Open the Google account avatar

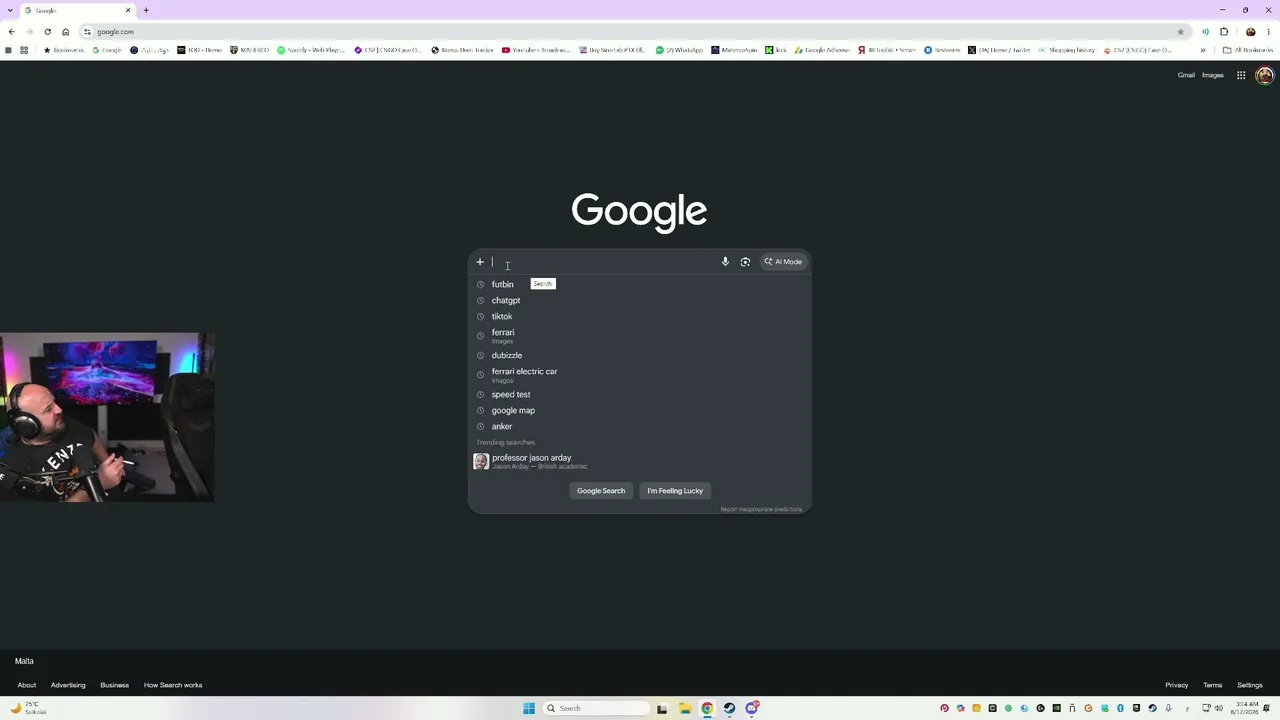[x=1265, y=75]
